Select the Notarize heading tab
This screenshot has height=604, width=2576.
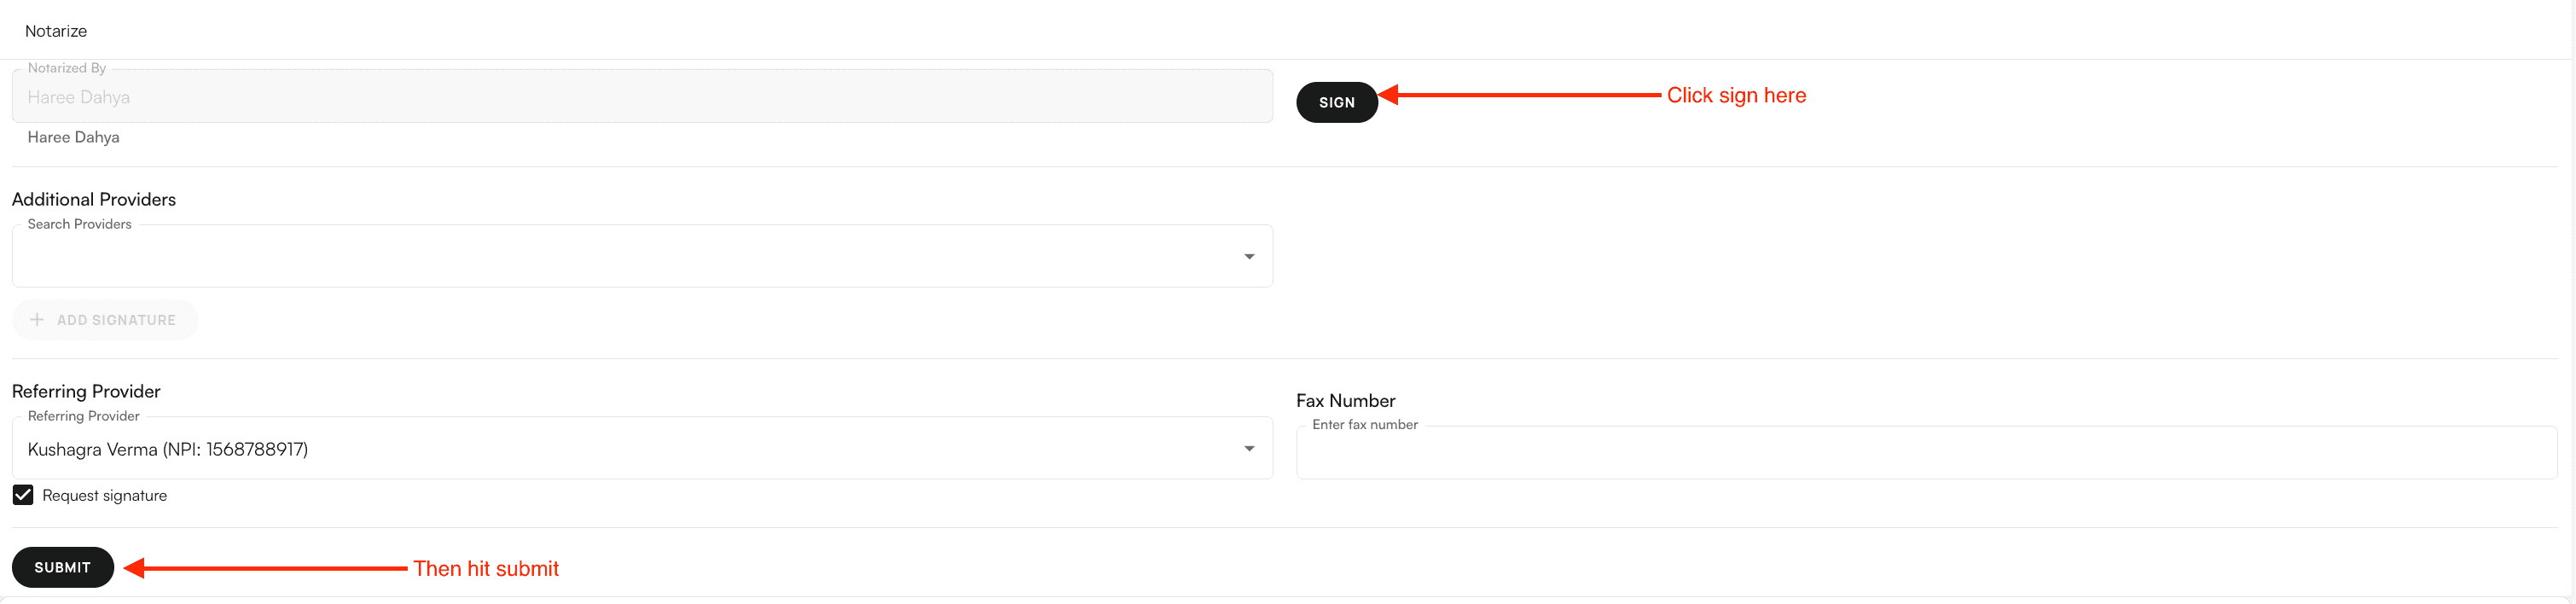tap(55, 30)
